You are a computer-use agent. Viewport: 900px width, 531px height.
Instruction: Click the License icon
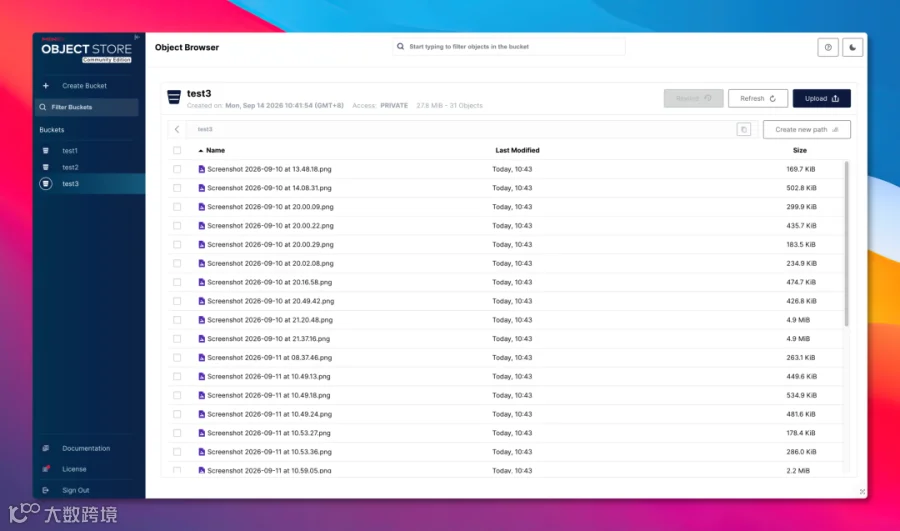click(x=45, y=469)
